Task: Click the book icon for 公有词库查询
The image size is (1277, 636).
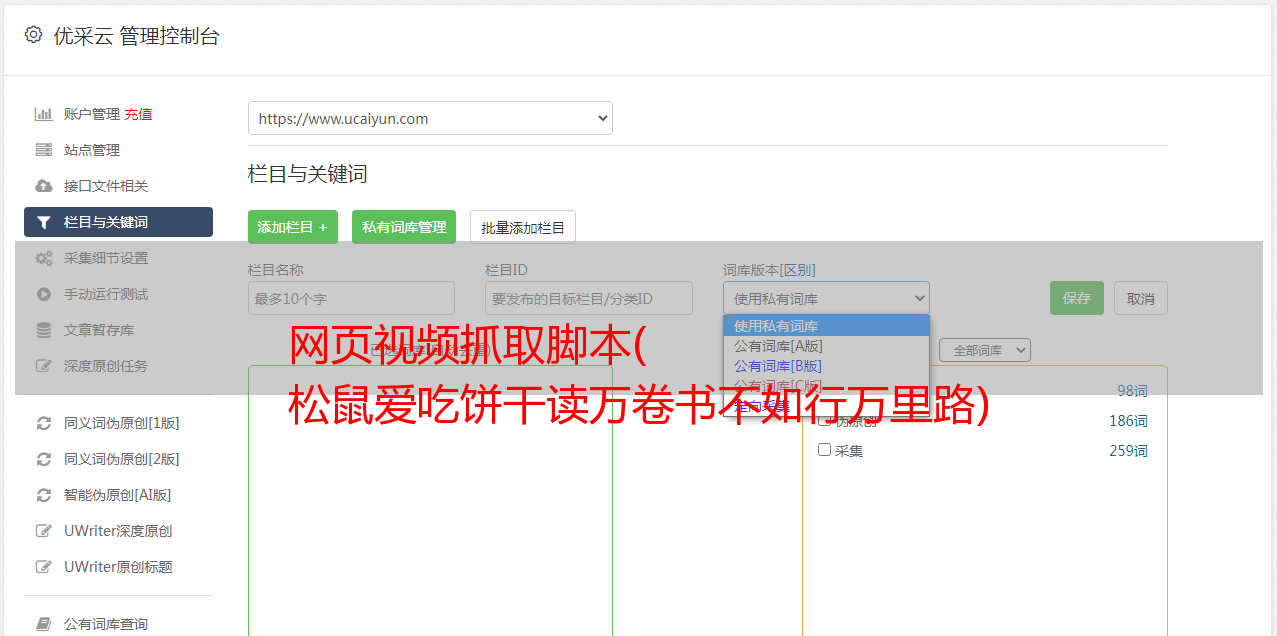Action: 44,624
